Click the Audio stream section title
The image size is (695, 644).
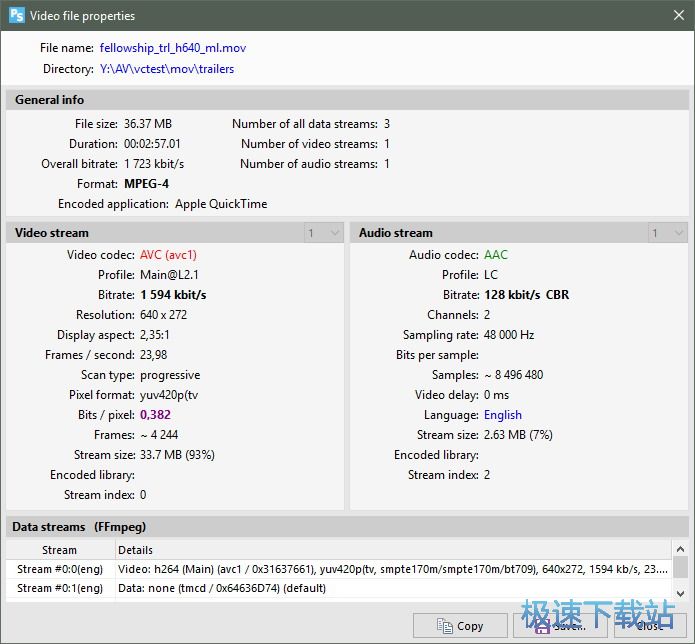395,233
